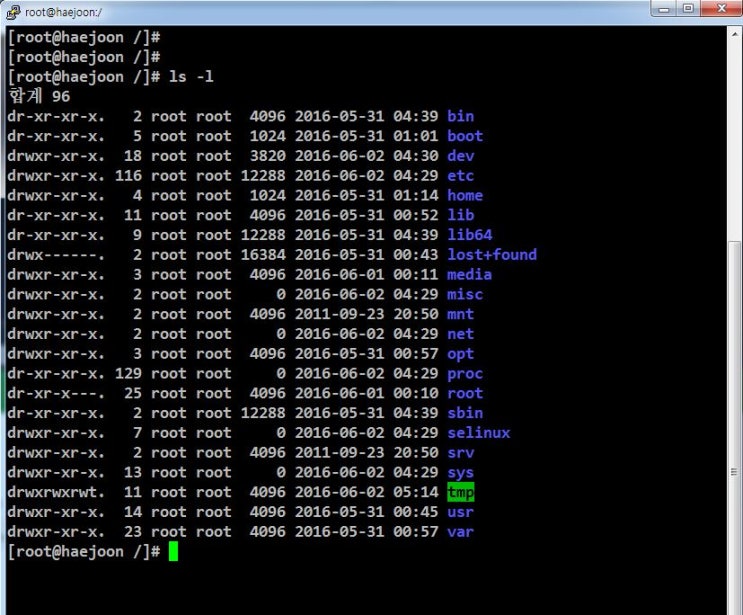Click the link count '129' in proc row
The image size is (743, 615).
click(128, 374)
